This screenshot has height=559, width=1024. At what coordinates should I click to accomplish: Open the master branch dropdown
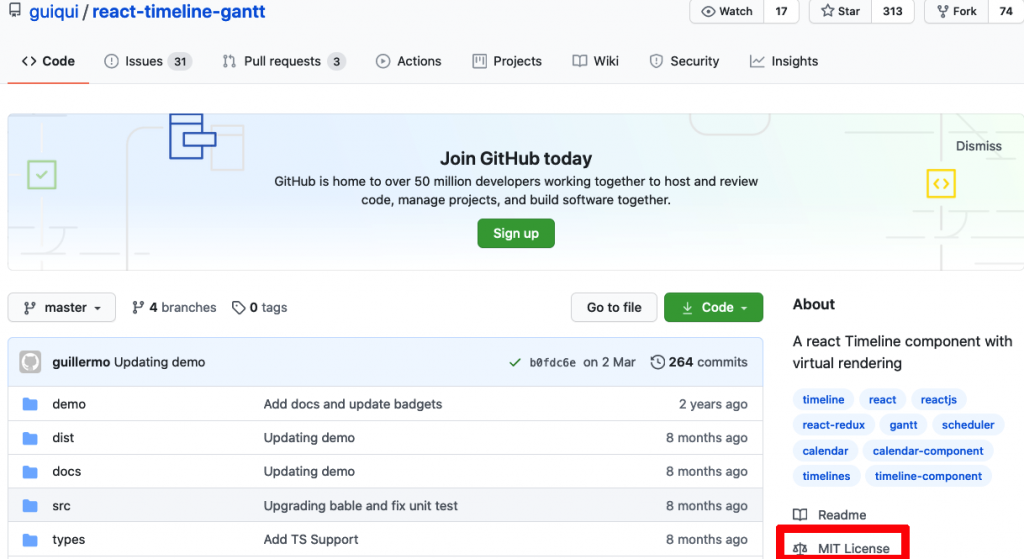[62, 308]
